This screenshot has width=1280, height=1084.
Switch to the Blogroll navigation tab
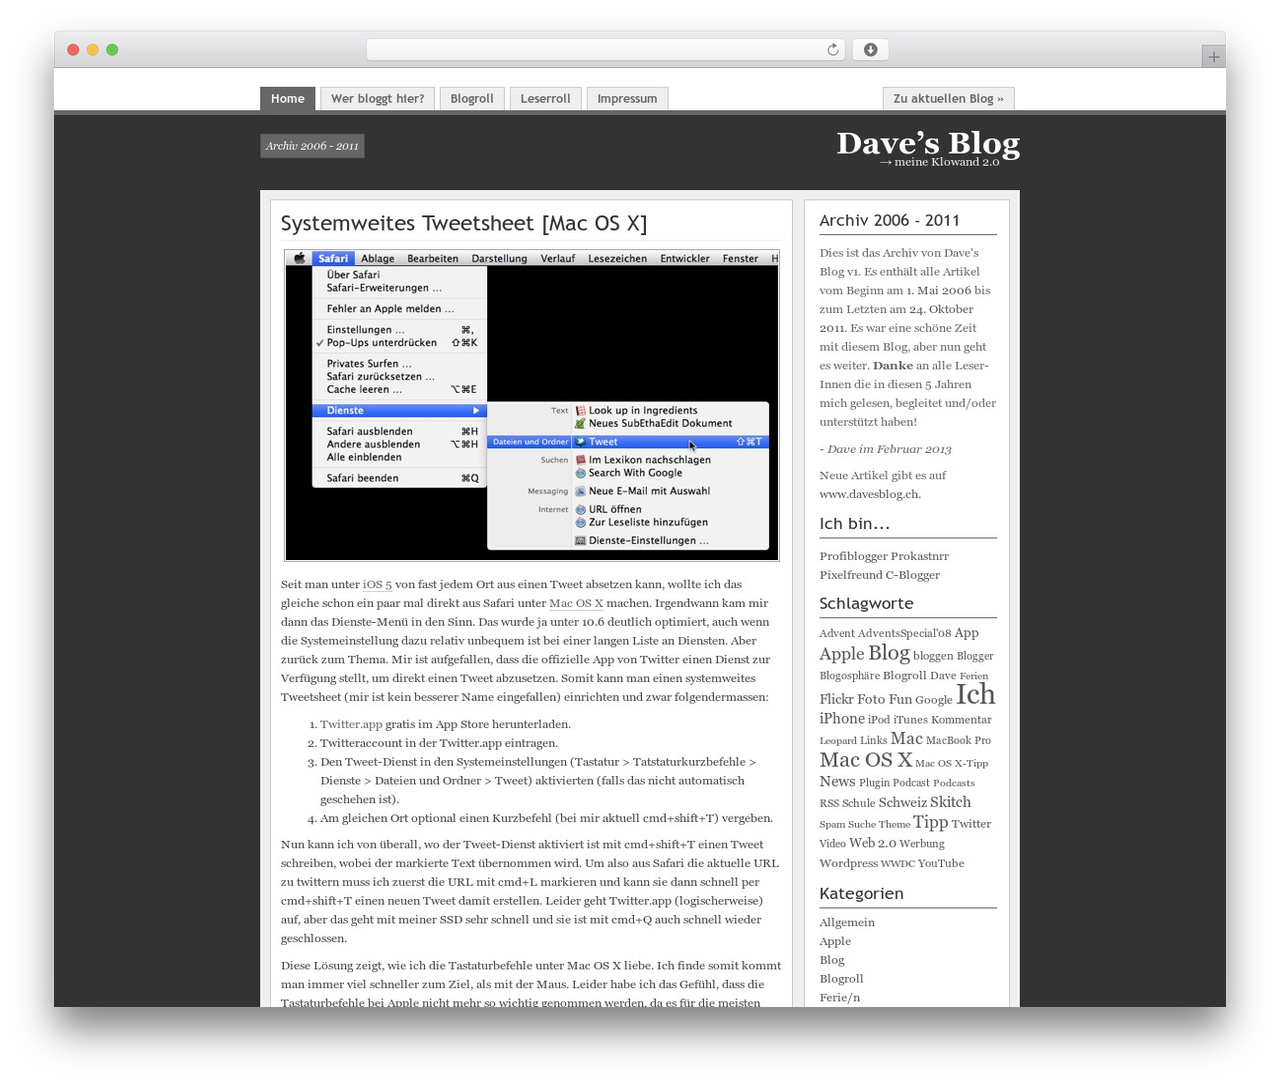pyautogui.click(x=472, y=98)
